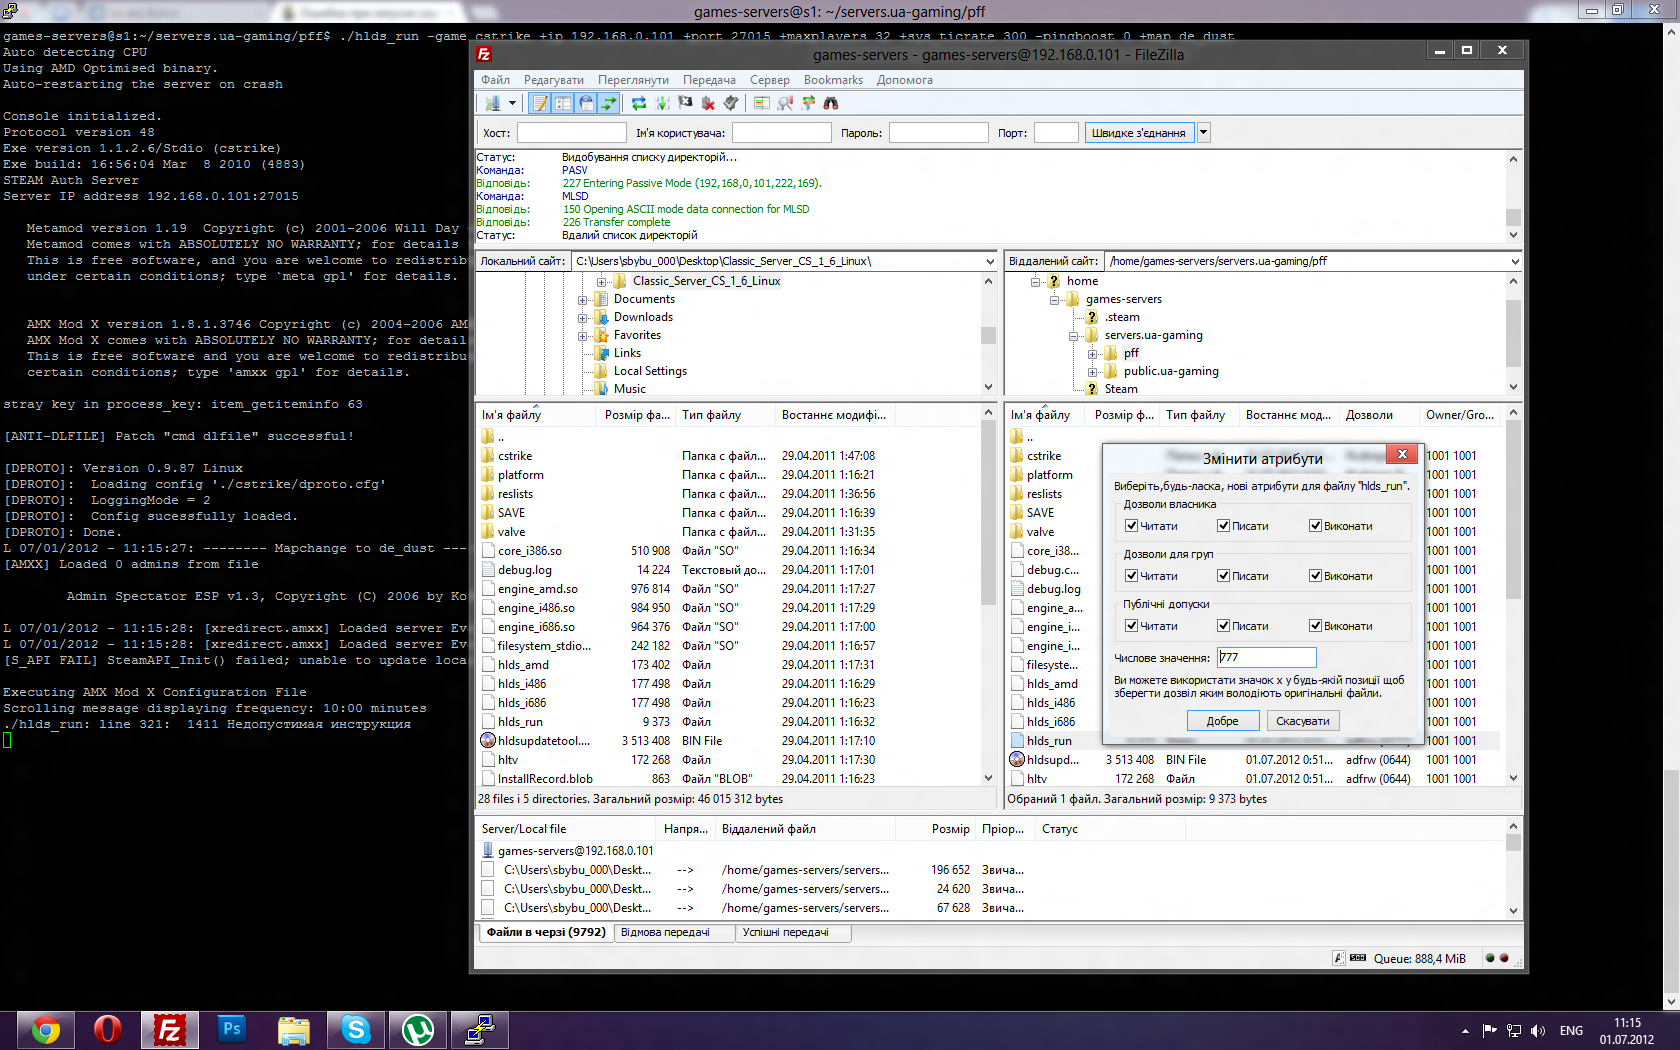
Task: Uncheck public permission Писати
Action: point(1223,626)
